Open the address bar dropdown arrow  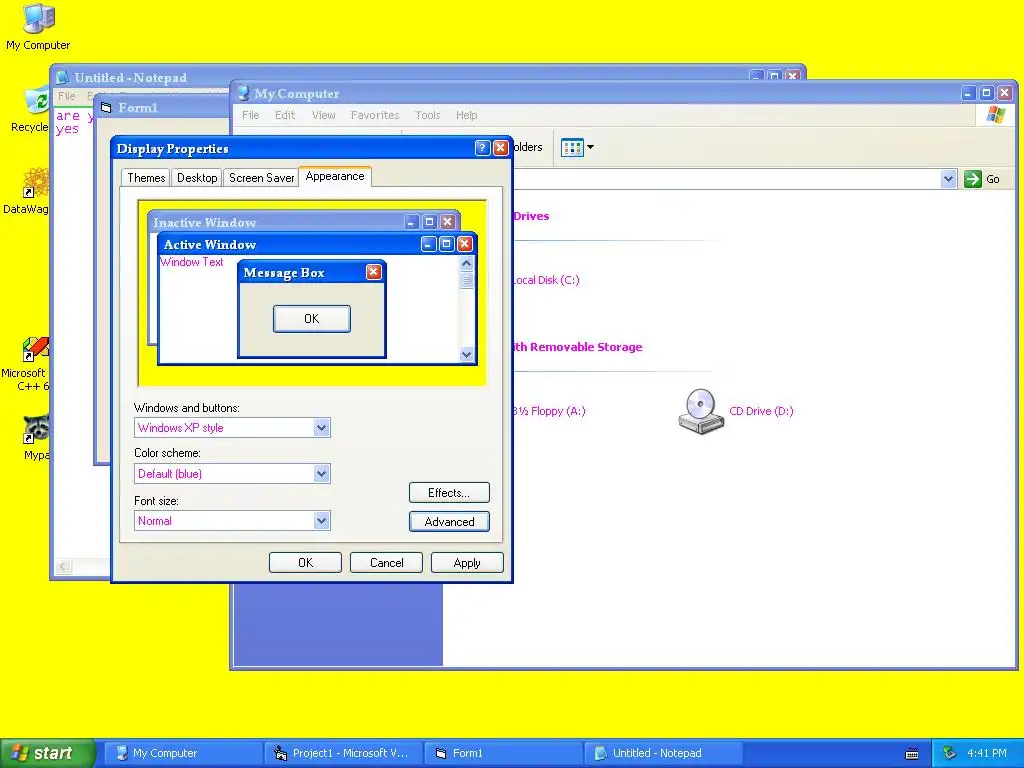(x=948, y=179)
